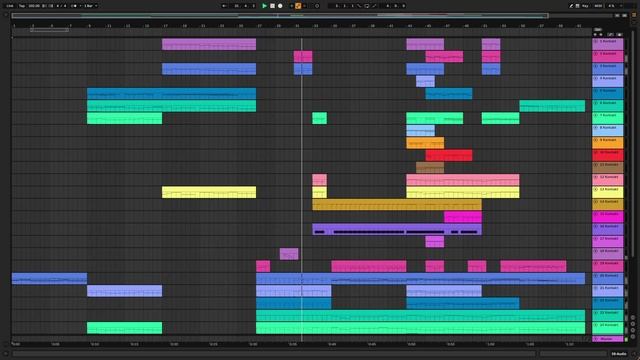
Task: Enable Draw Mode pencil icon
Action: click(x=571, y=6)
